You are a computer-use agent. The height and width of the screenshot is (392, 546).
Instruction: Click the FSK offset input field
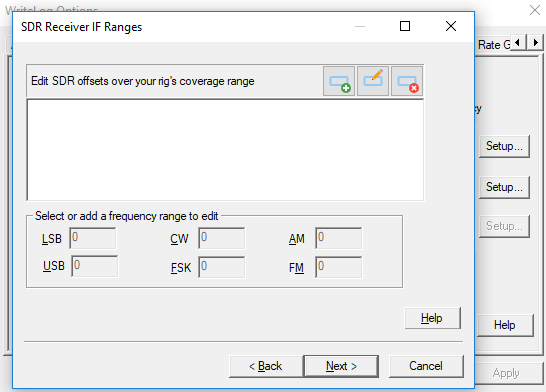coord(222,267)
